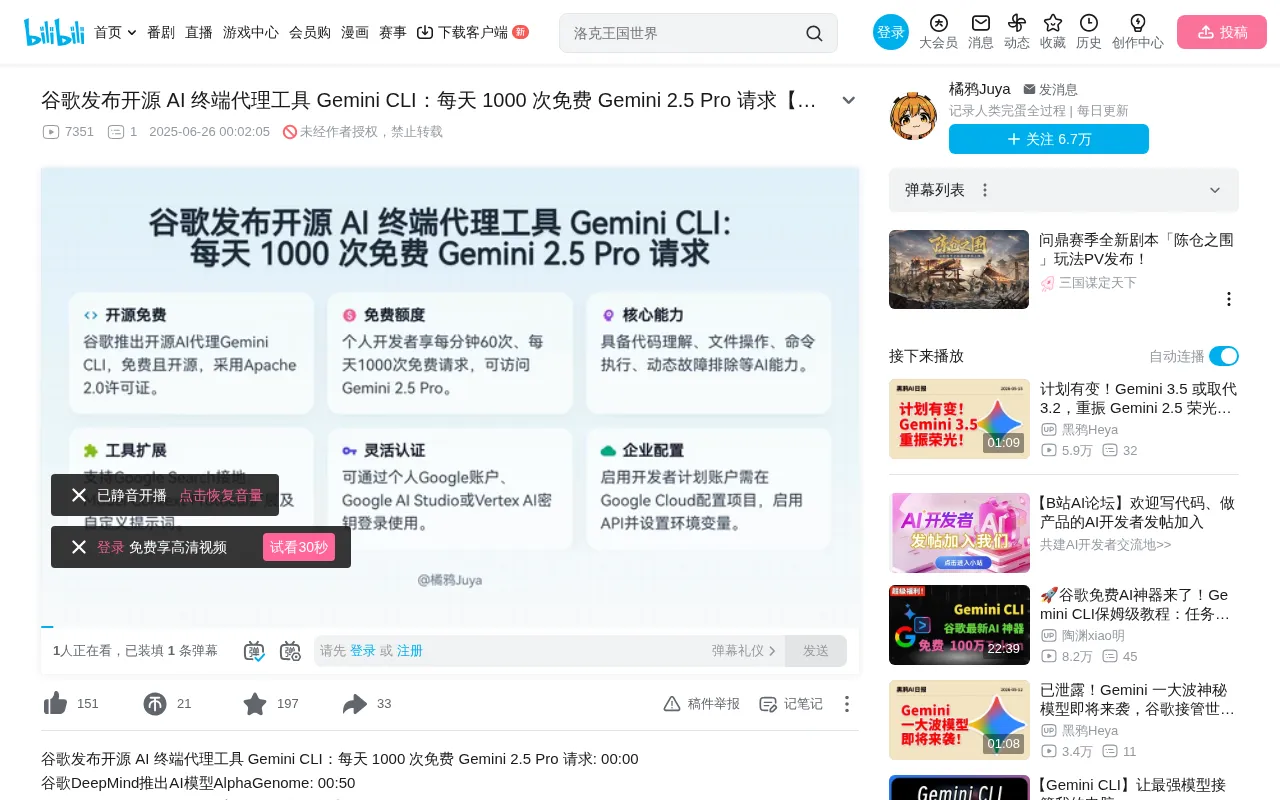
Task: Go to 游戏中心 nav item
Action: 251,32
